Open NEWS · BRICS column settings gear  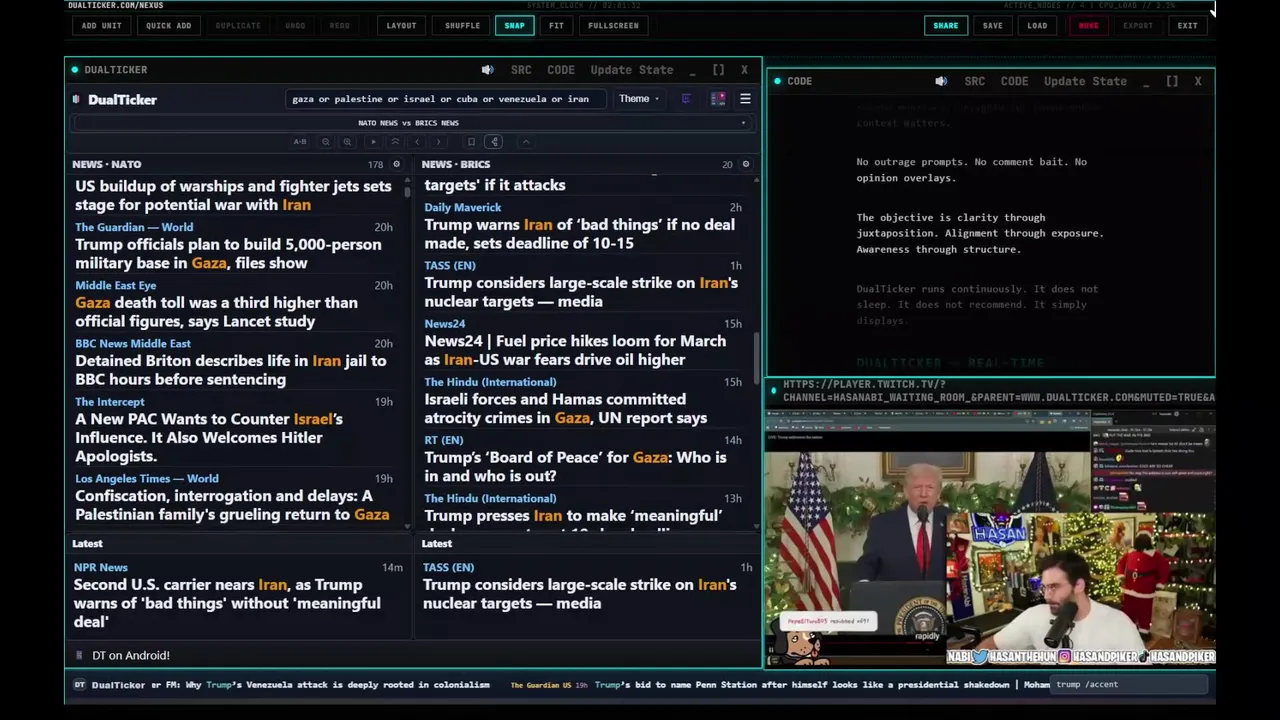tap(745, 164)
